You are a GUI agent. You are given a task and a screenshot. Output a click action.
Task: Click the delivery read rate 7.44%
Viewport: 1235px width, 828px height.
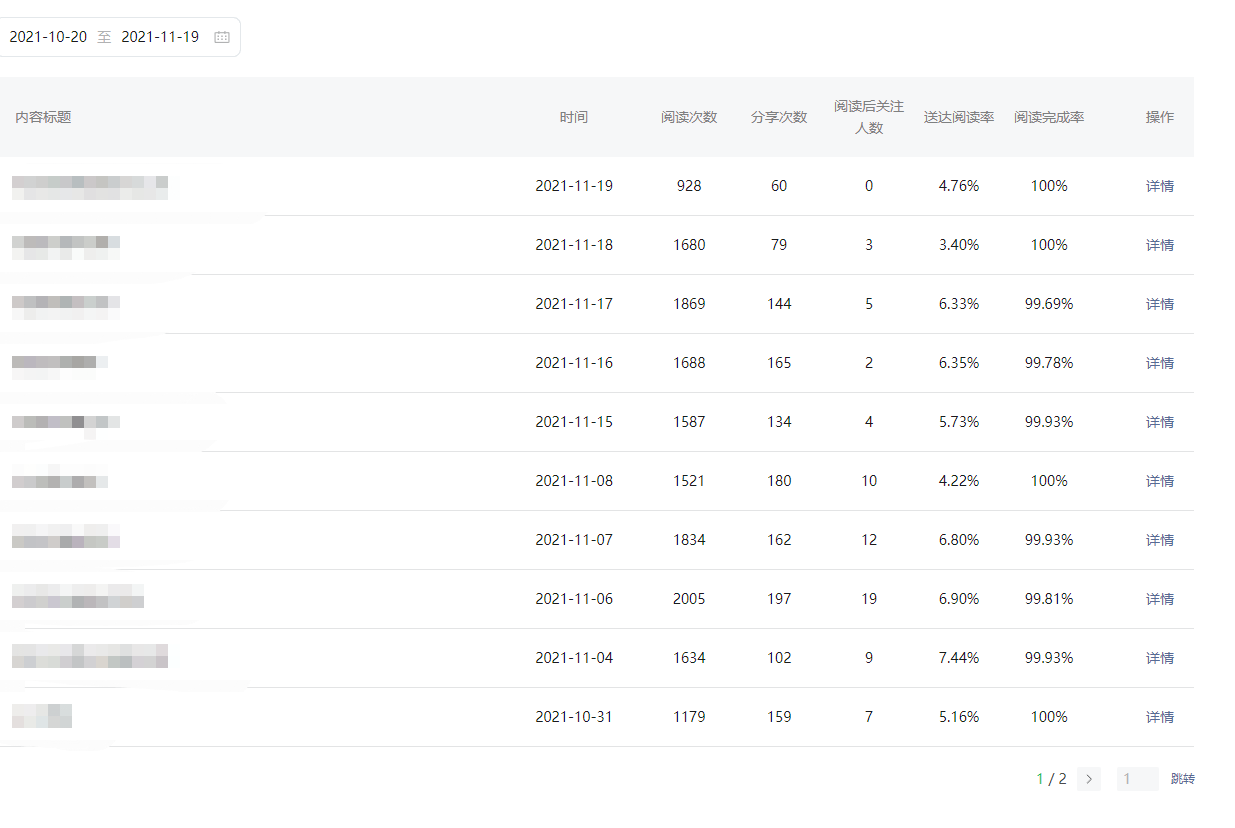click(959, 658)
